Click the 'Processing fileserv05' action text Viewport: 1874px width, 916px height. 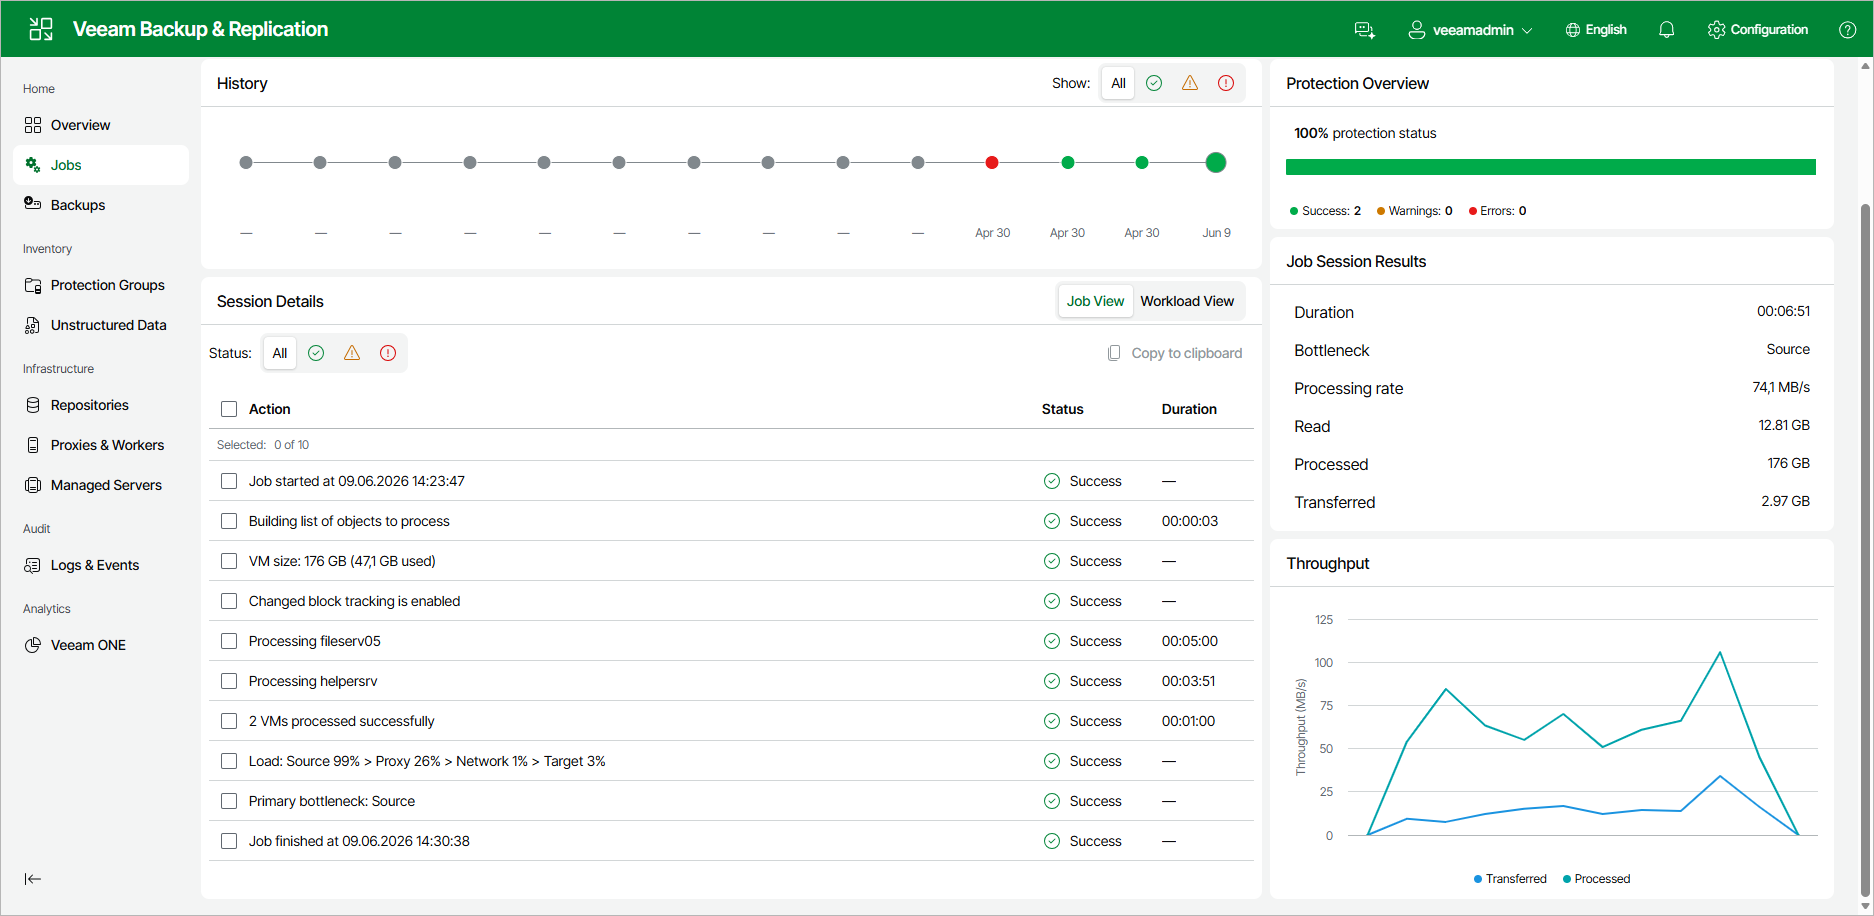coord(314,641)
